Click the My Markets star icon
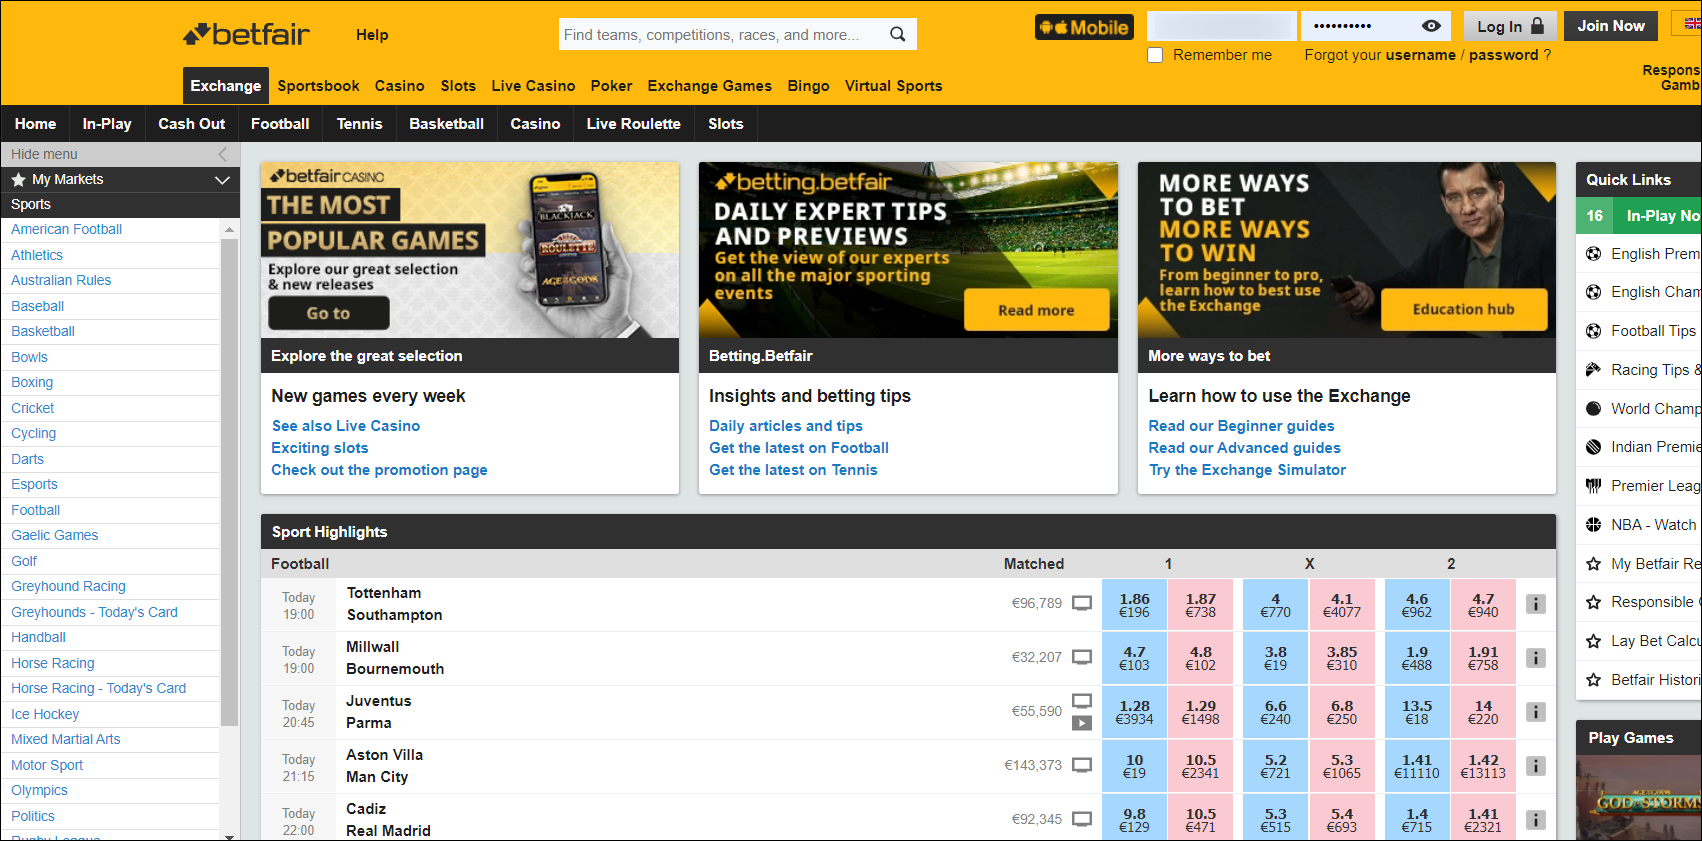1702x841 pixels. pos(18,179)
